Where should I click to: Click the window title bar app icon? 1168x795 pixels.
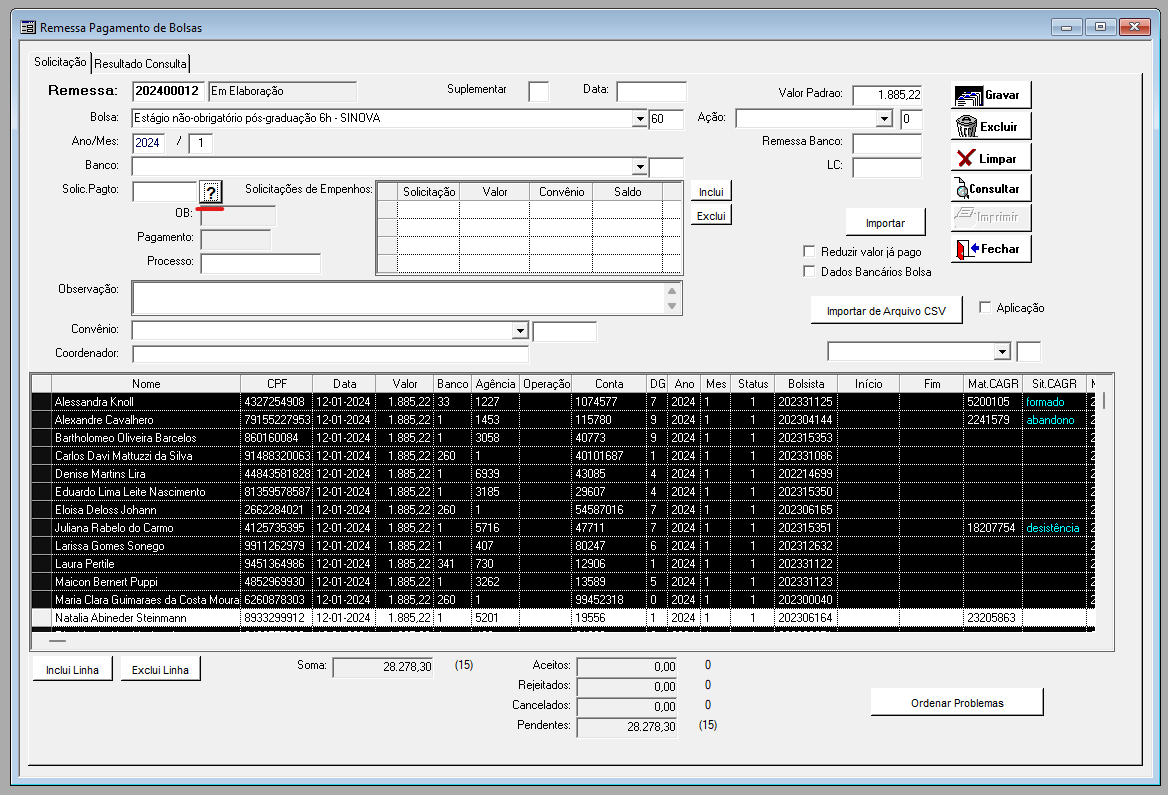(26, 27)
